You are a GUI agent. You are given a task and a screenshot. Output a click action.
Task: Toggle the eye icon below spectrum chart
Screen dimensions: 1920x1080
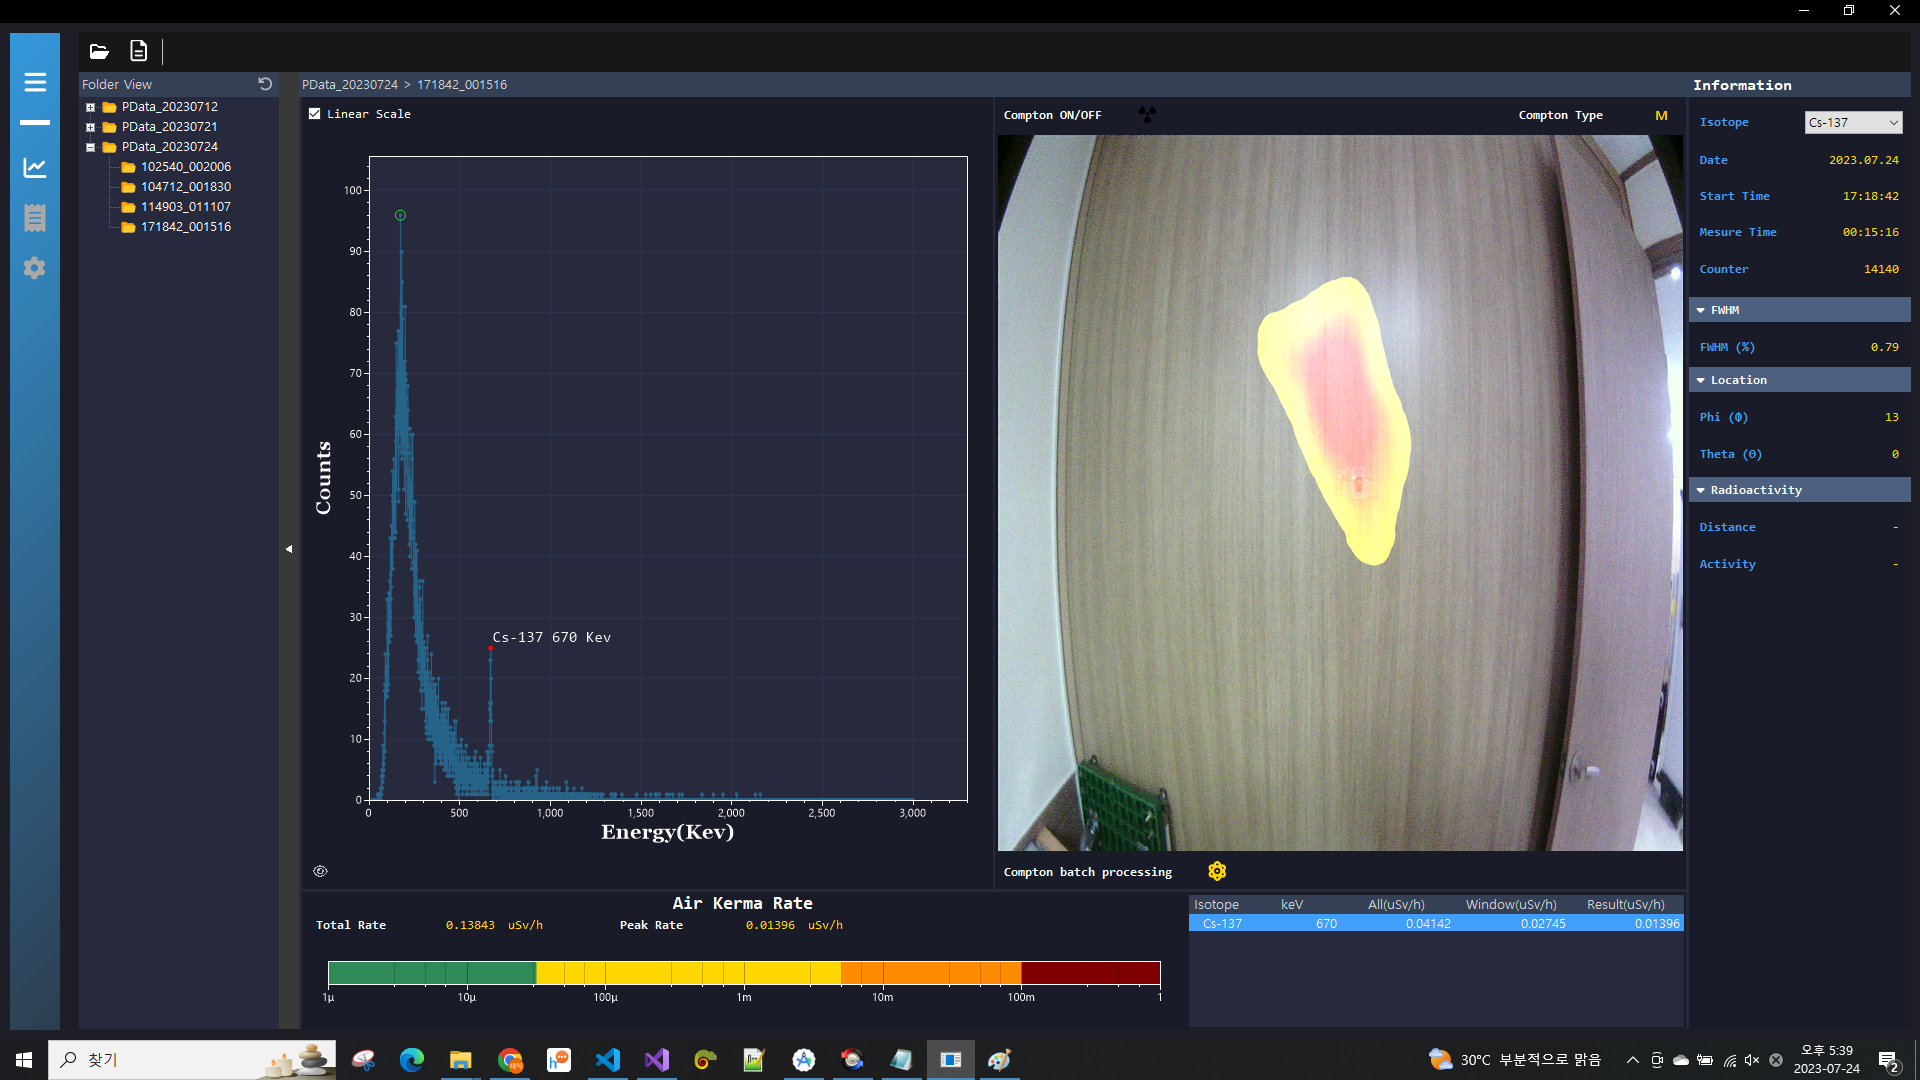click(x=320, y=871)
